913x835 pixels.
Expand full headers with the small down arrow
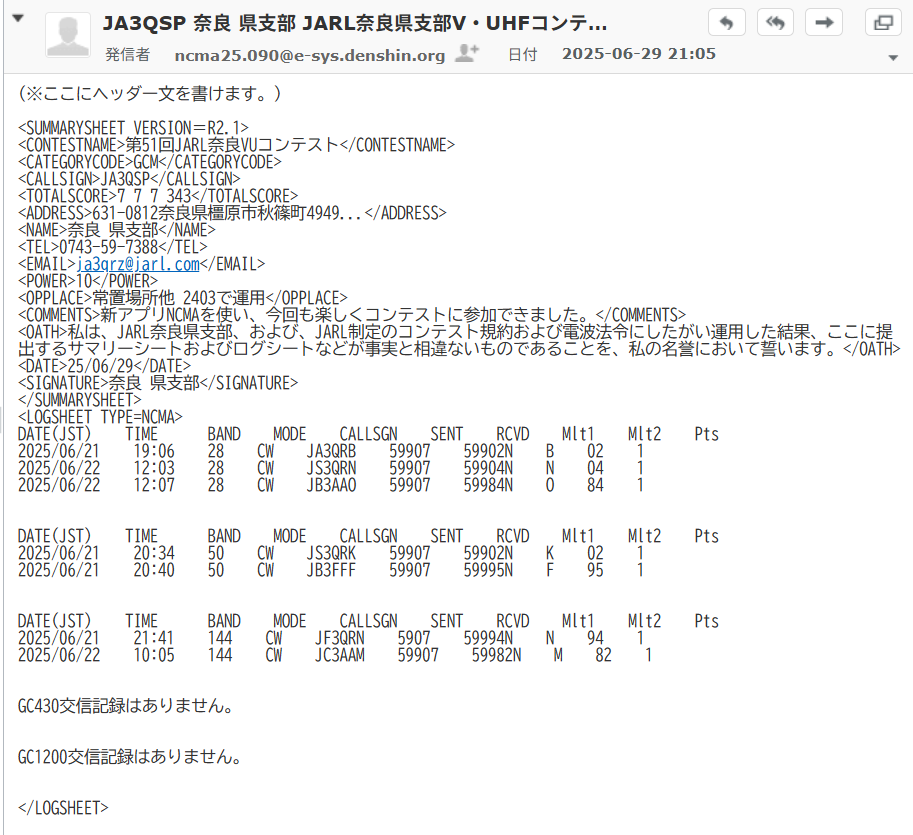click(893, 58)
